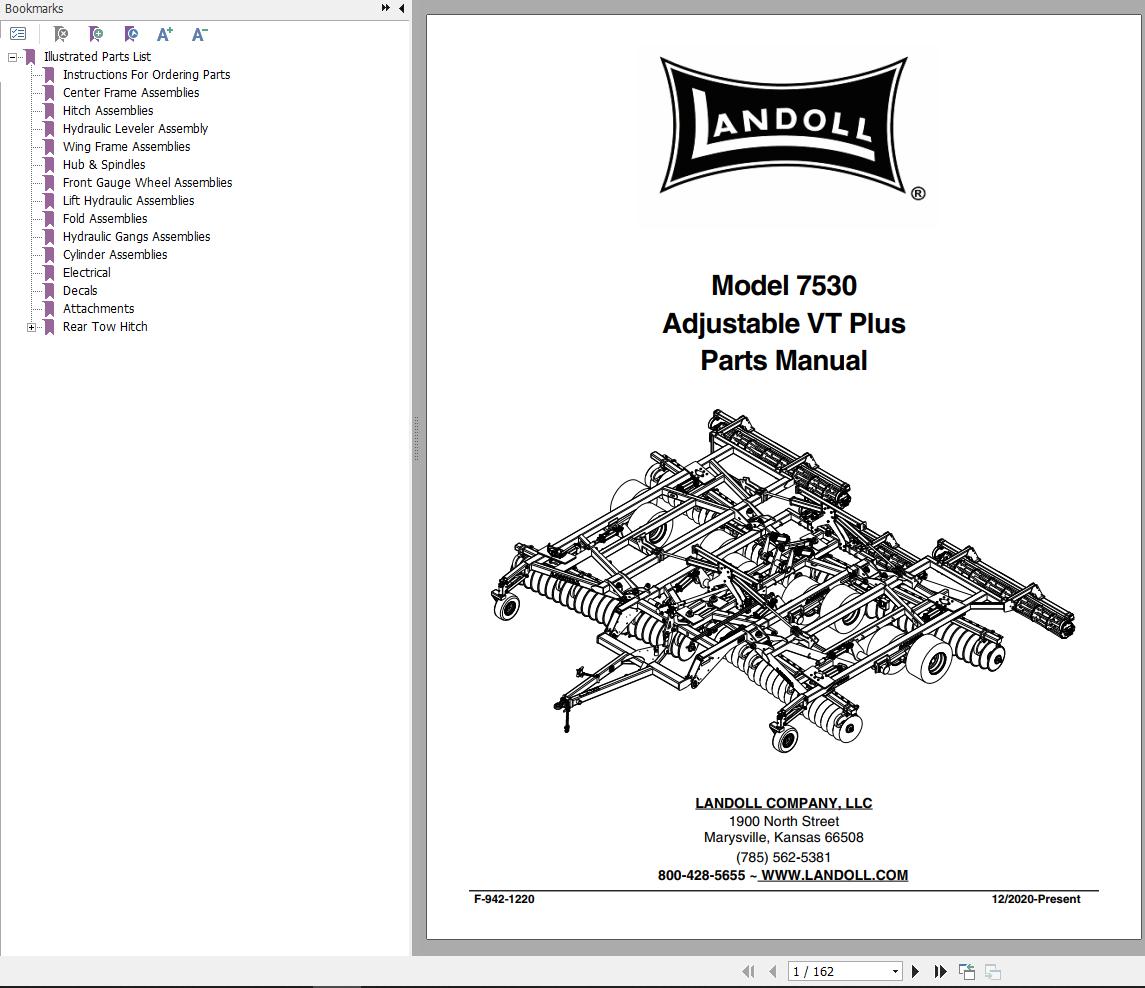Open the Decals bookmark
1145x988 pixels.
coord(80,290)
